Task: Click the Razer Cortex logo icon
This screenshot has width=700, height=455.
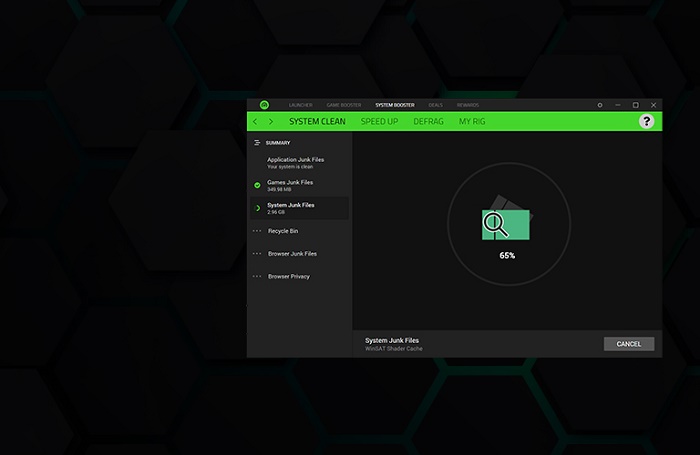Action: click(x=264, y=105)
